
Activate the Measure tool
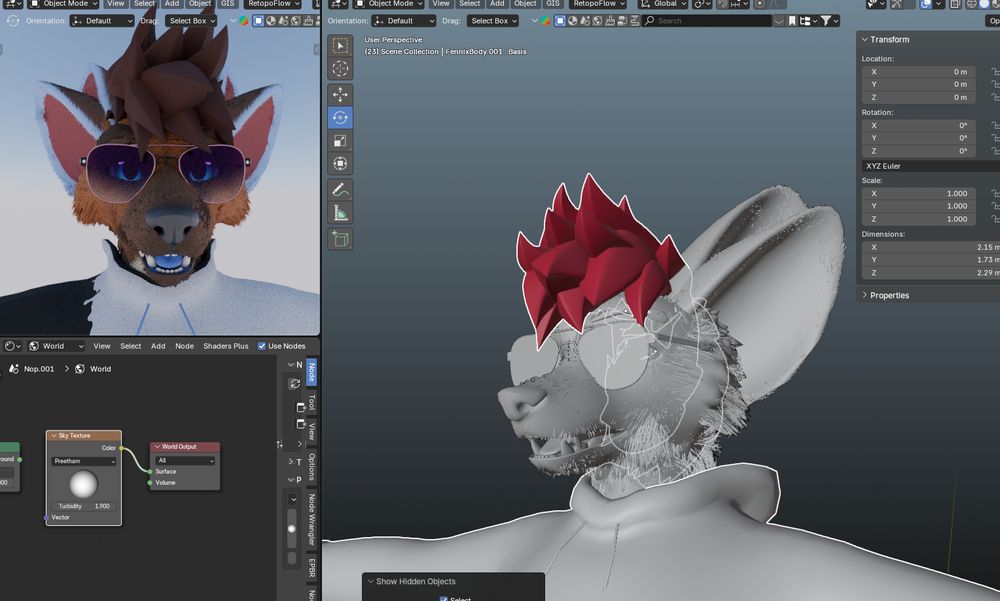[x=340, y=213]
